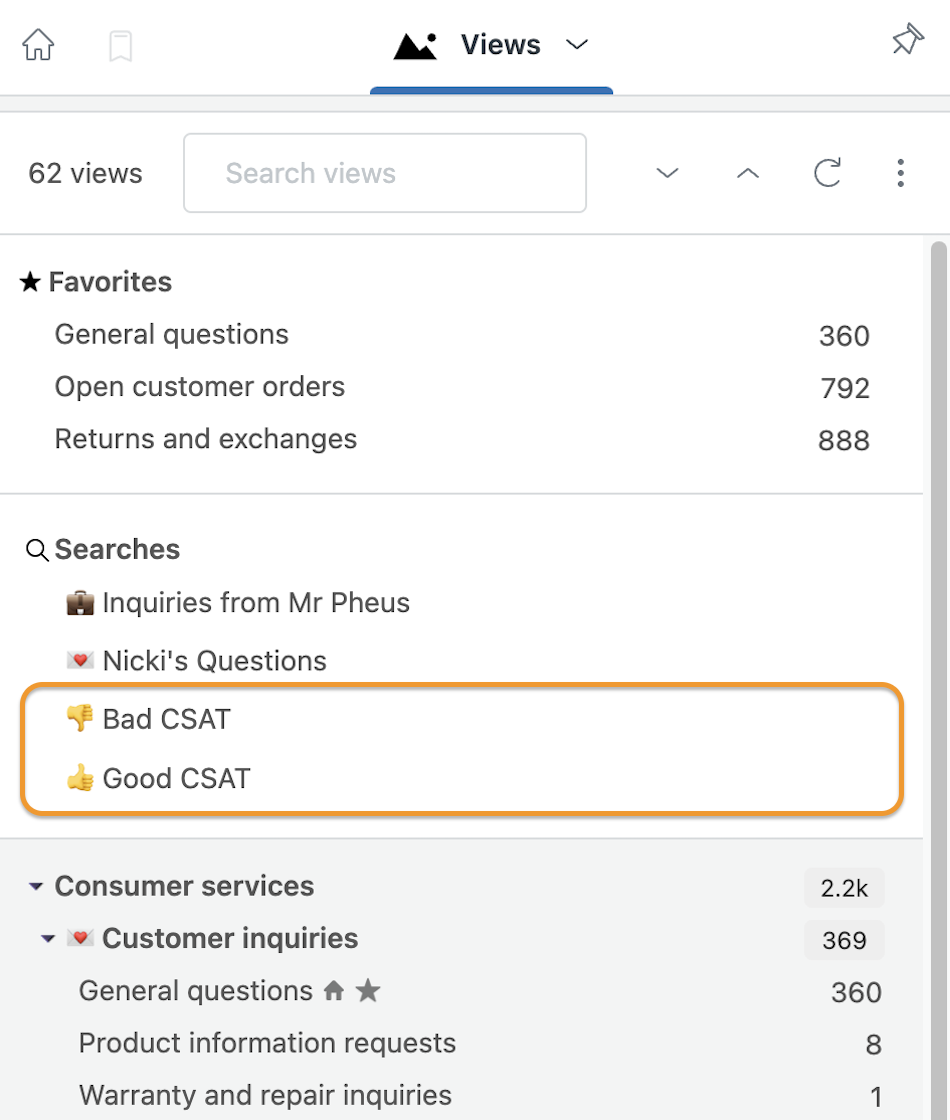Screen dimensions: 950x1120
Task: Click the star next to General questions
Action: click(368, 991)
